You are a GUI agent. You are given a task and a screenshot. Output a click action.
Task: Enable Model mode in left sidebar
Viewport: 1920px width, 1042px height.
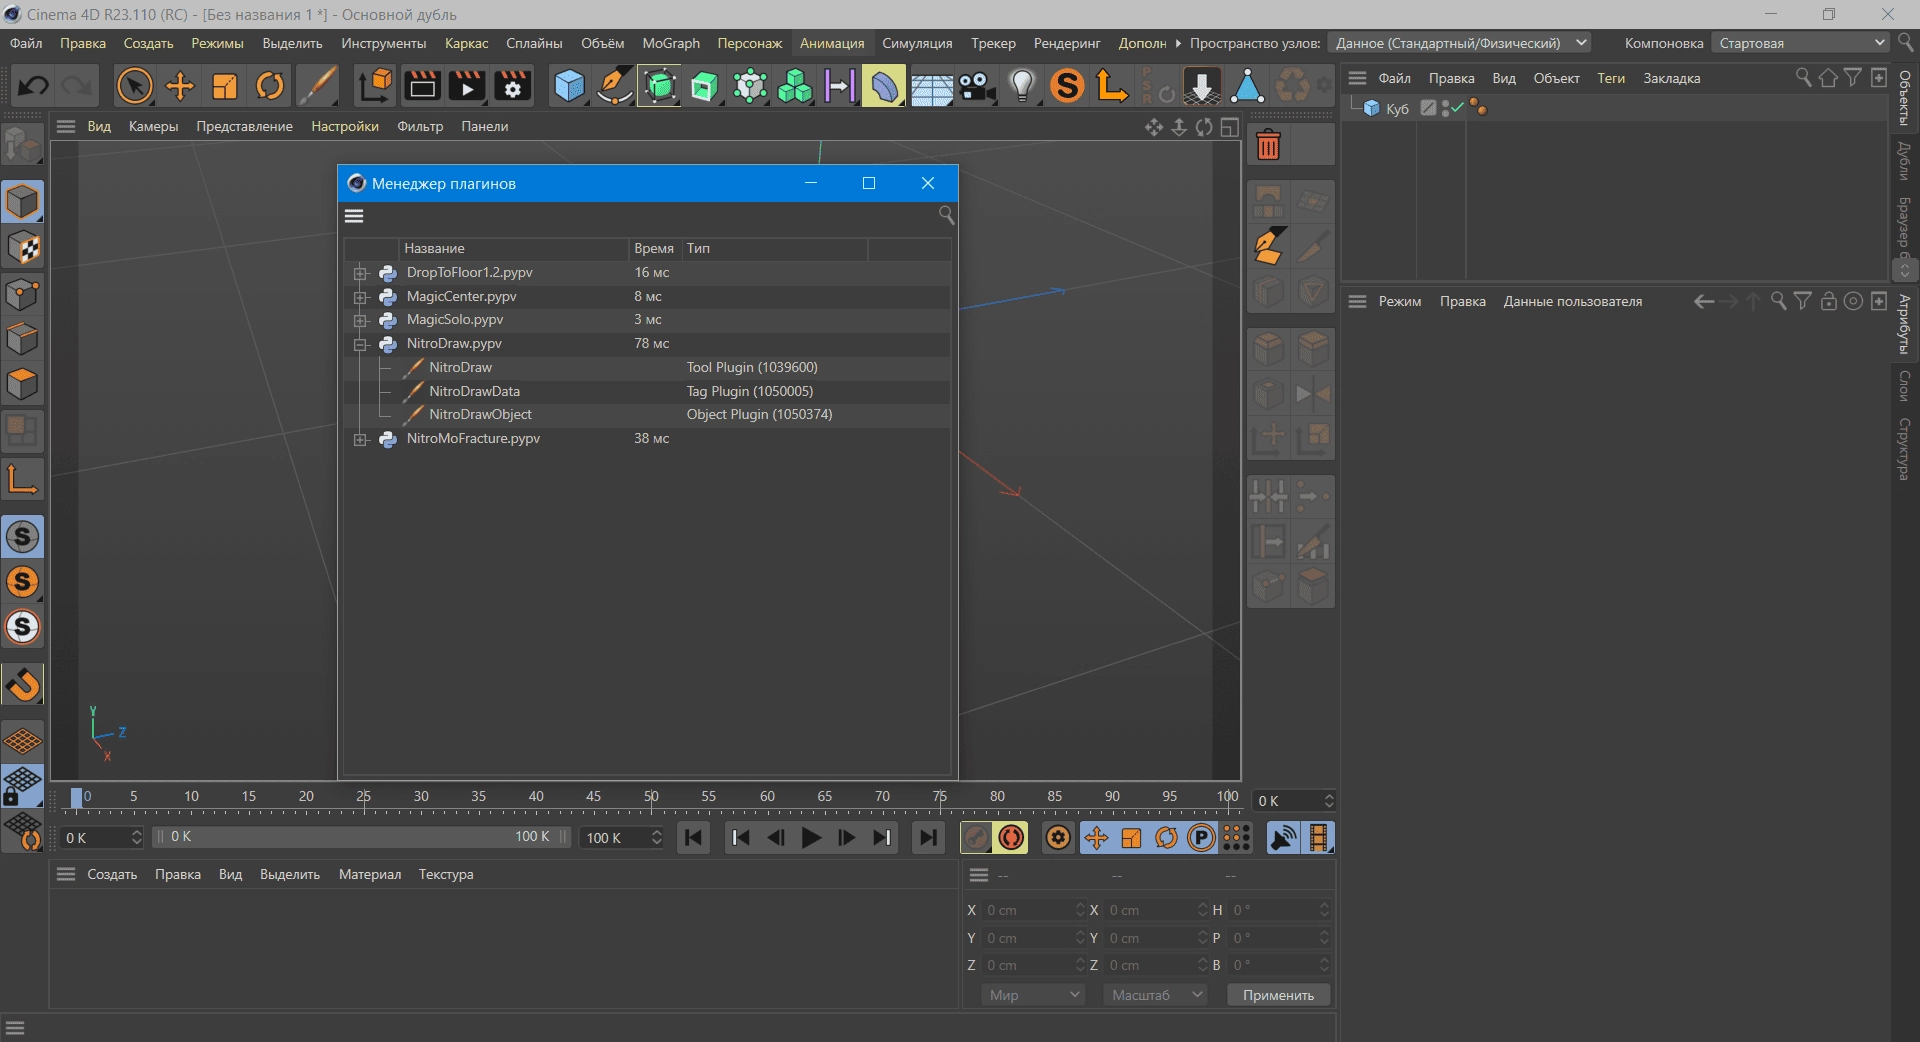point(23,202)
